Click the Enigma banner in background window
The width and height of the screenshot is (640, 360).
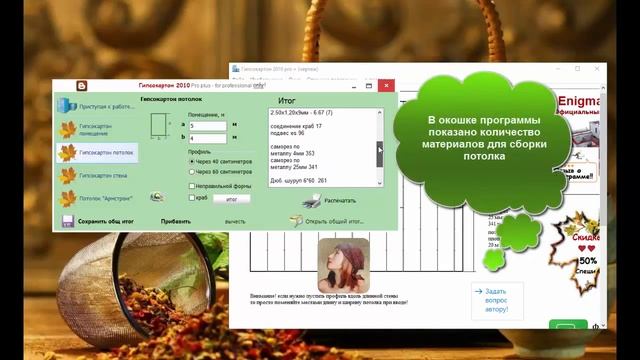point(579,105)
